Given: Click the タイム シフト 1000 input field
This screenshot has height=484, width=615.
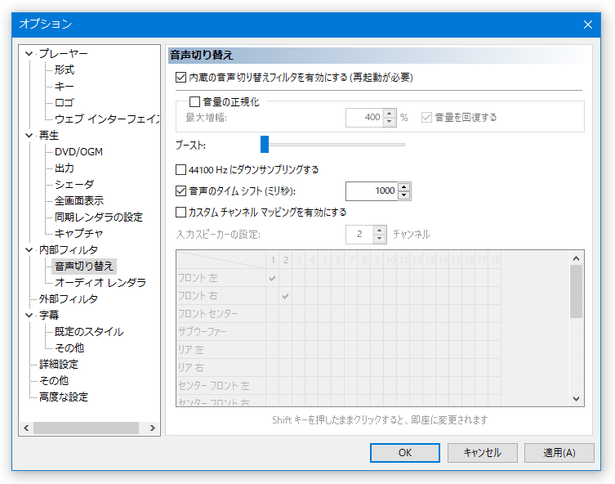Looking at the screenshot, I should click(372, 191).
